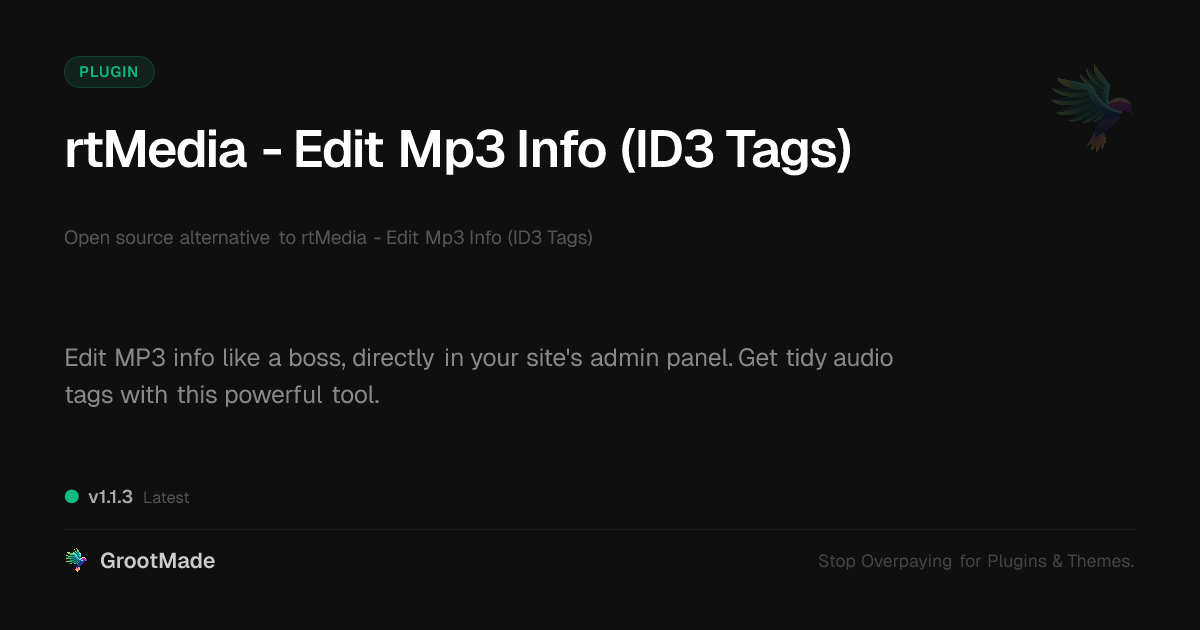Click the "Latest" version label

pyautogui.click(x=166, y=498)
